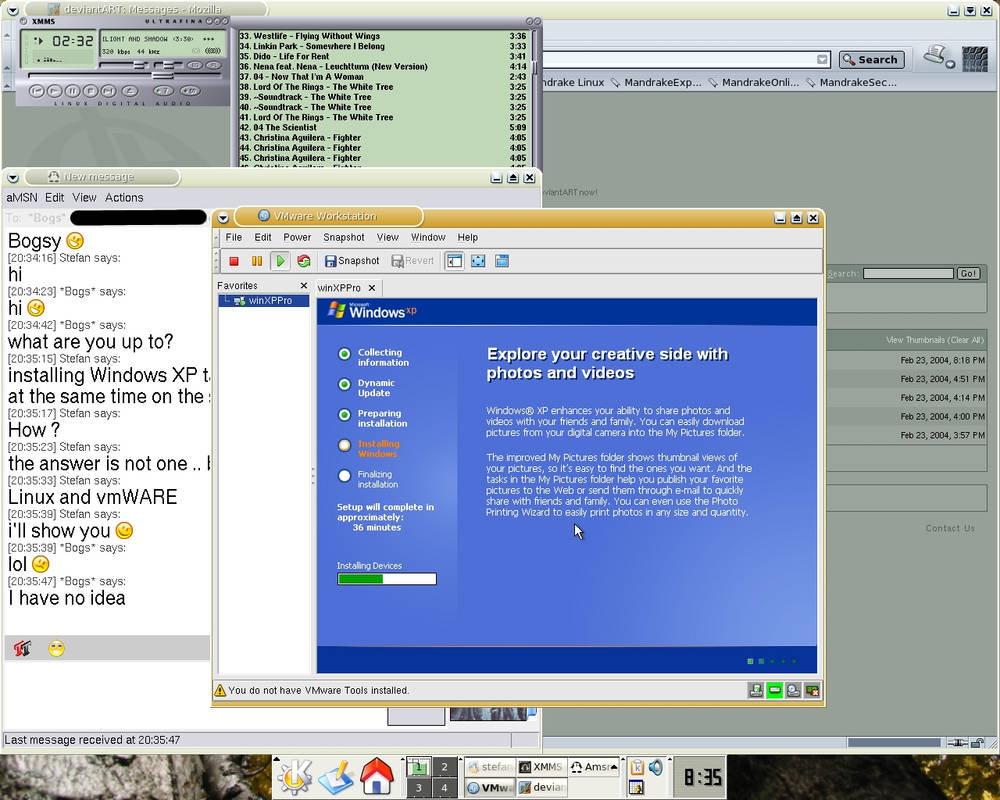Suspend the VM using the yellow pause icon
1000x800 pixels.
point(256,261)
